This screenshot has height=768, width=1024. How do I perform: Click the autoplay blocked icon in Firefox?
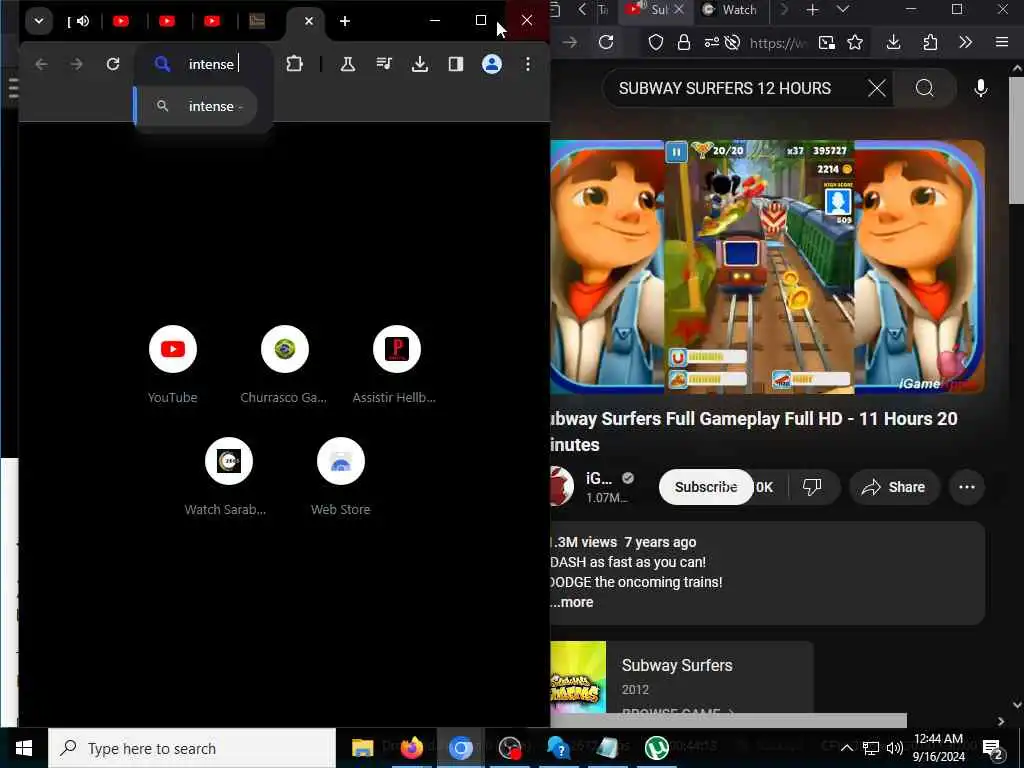(x=733, y=43)
